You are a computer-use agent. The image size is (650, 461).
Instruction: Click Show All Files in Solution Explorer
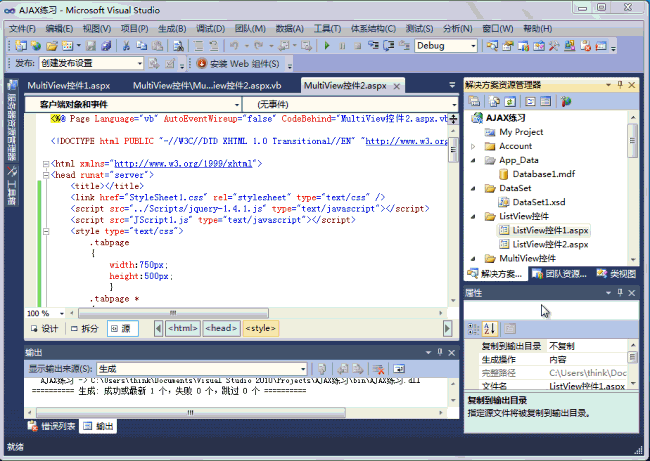tap(494, 101)
